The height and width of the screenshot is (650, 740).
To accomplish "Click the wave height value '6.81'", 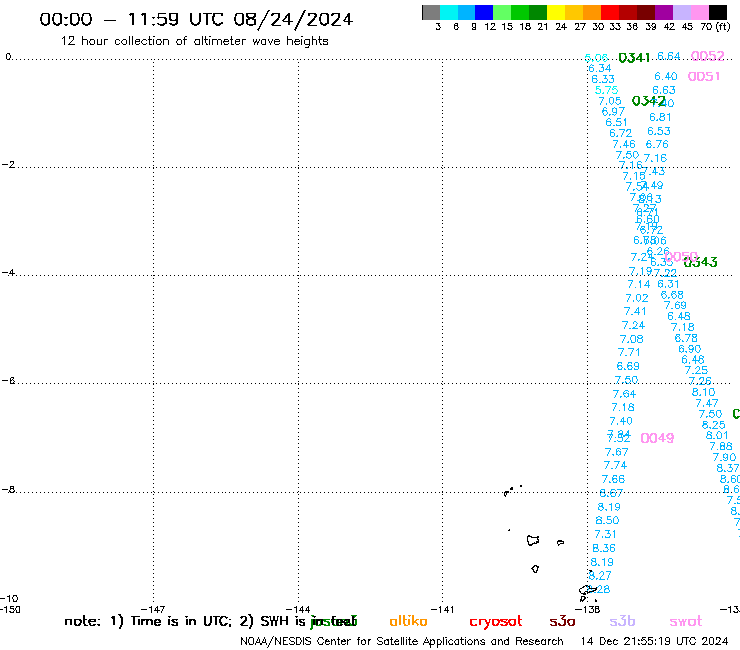I will coord(660,117).
